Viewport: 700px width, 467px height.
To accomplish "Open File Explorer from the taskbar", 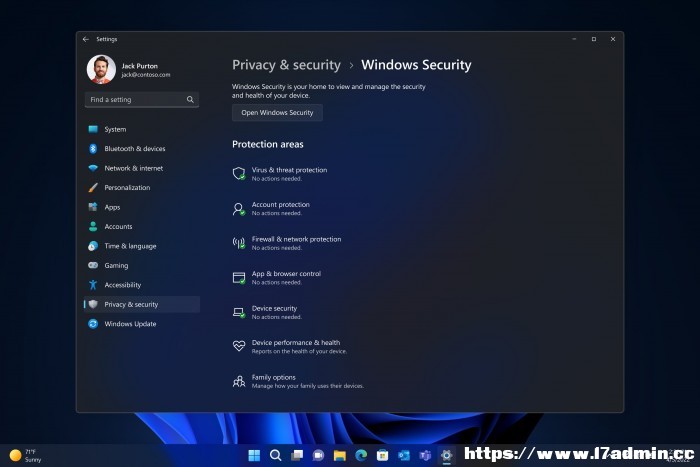I will coord(340,455).
